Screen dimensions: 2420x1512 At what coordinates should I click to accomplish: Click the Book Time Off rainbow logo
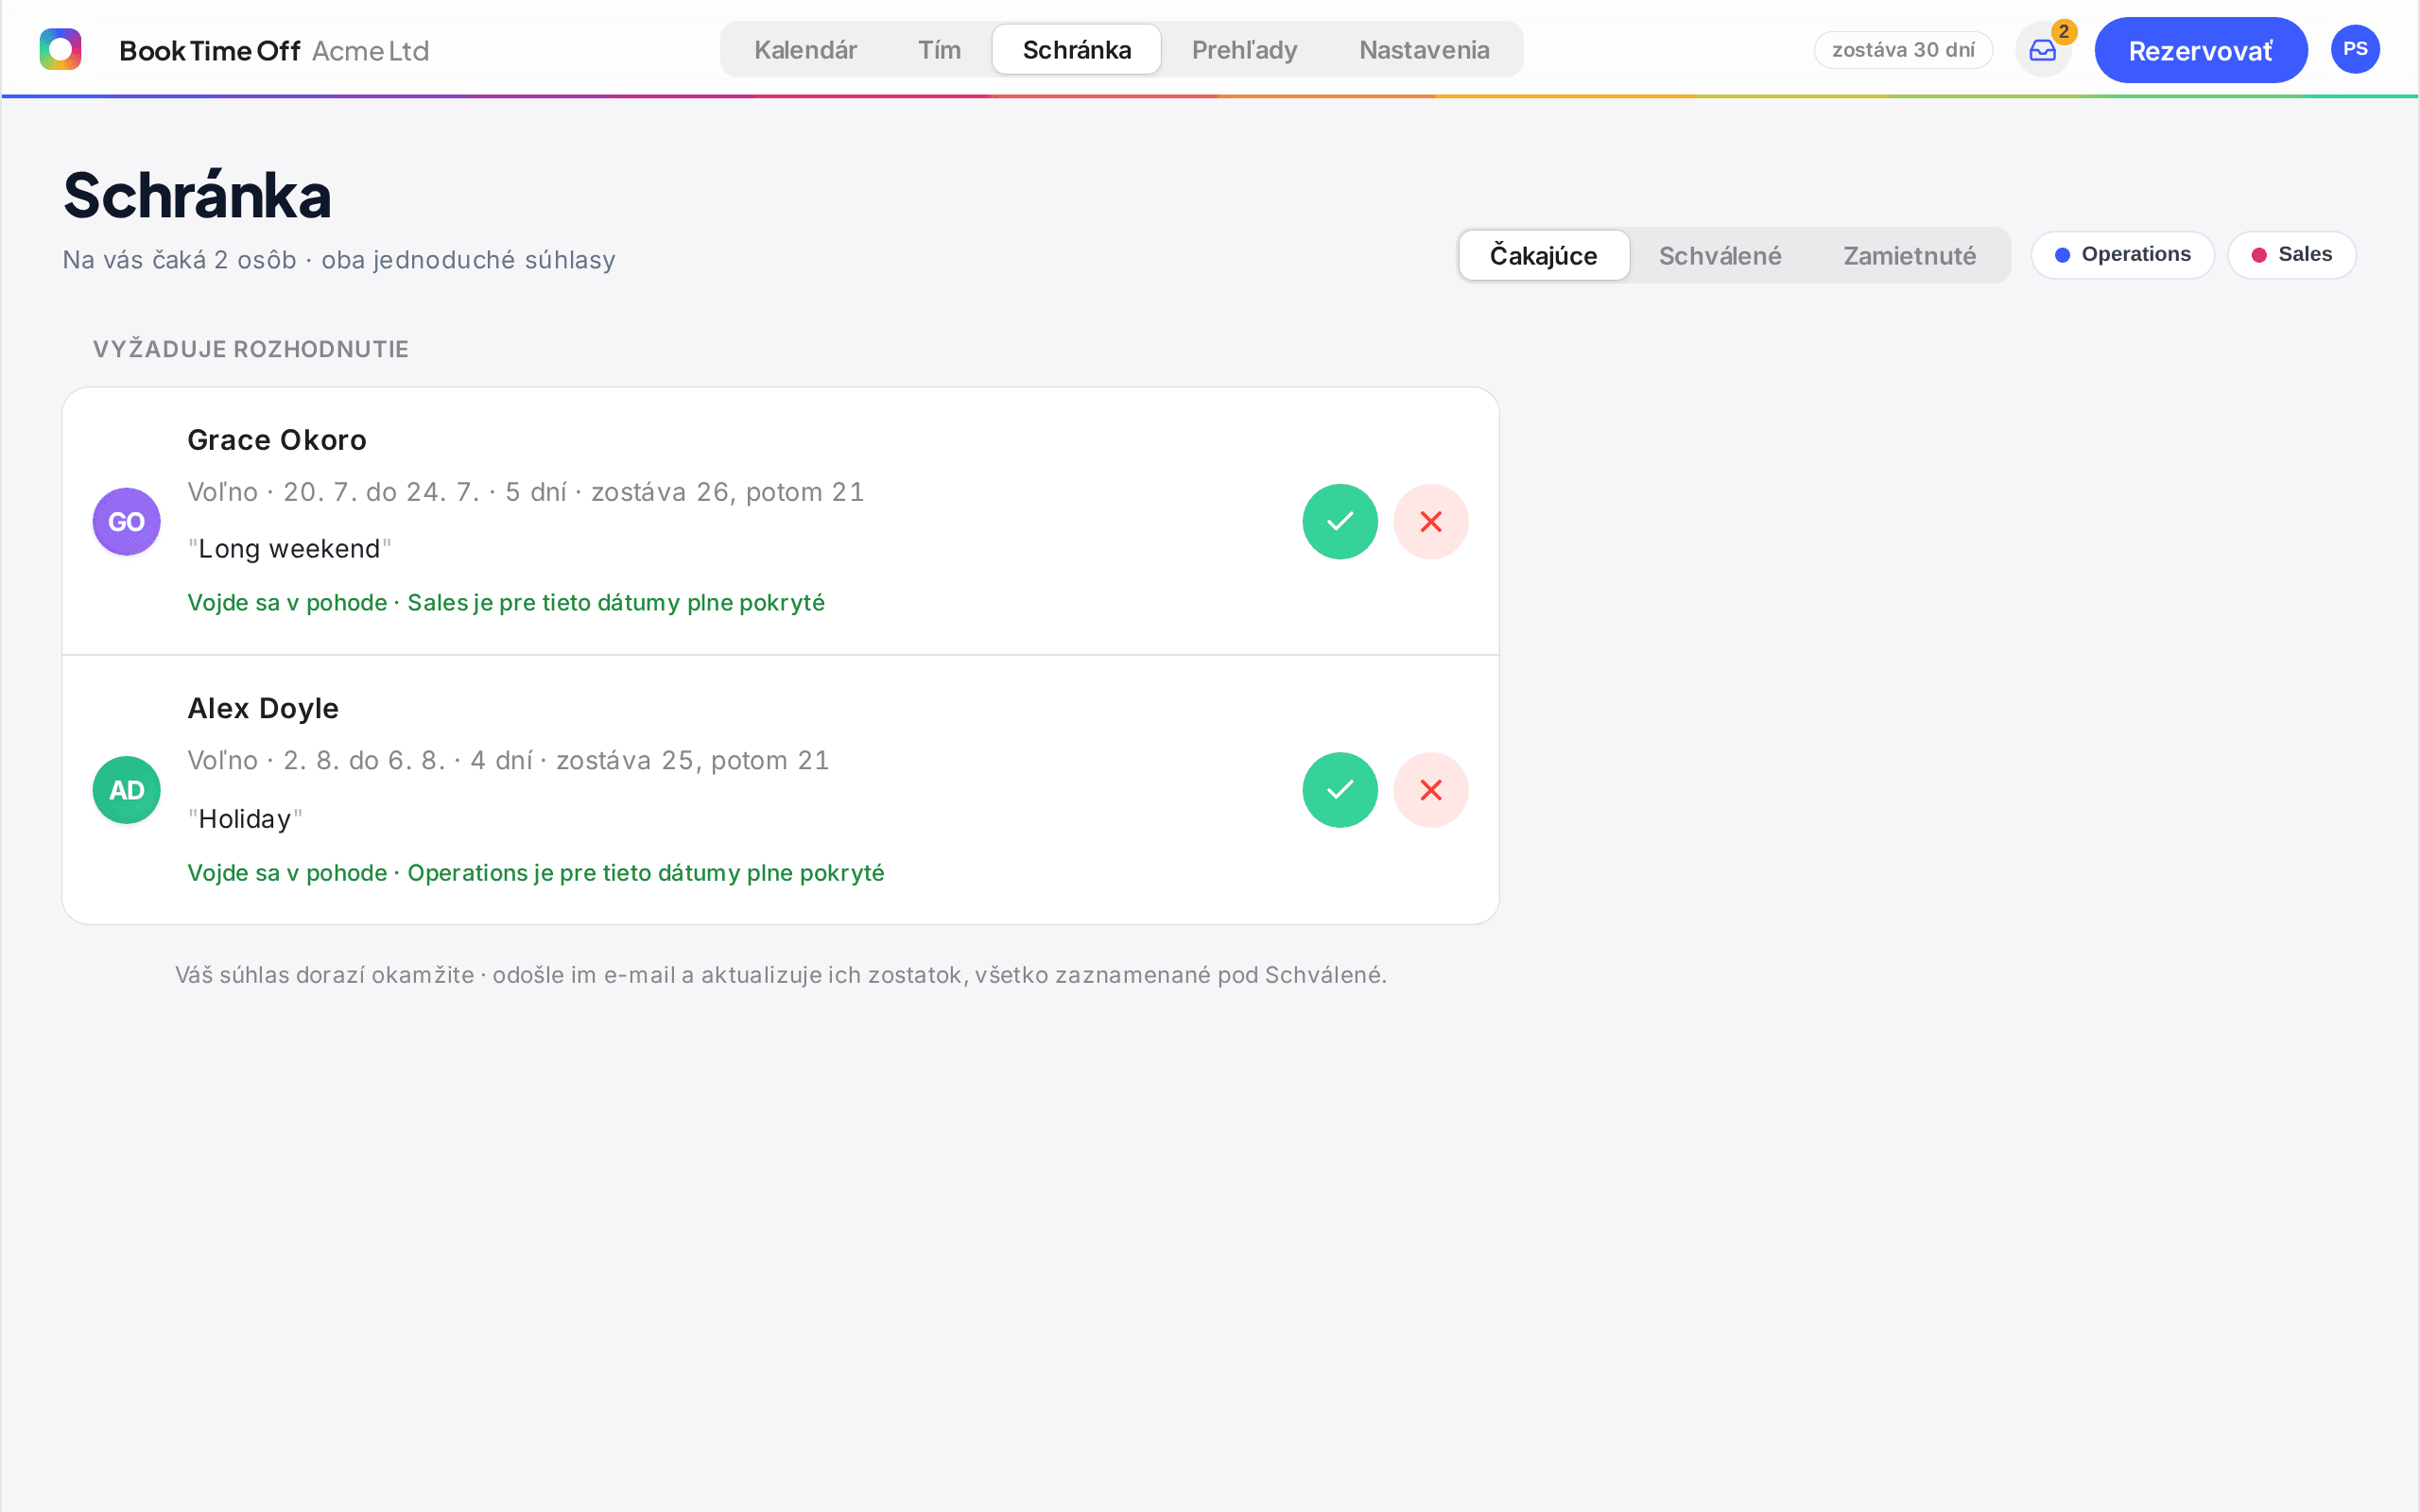[x=60, y=49]
